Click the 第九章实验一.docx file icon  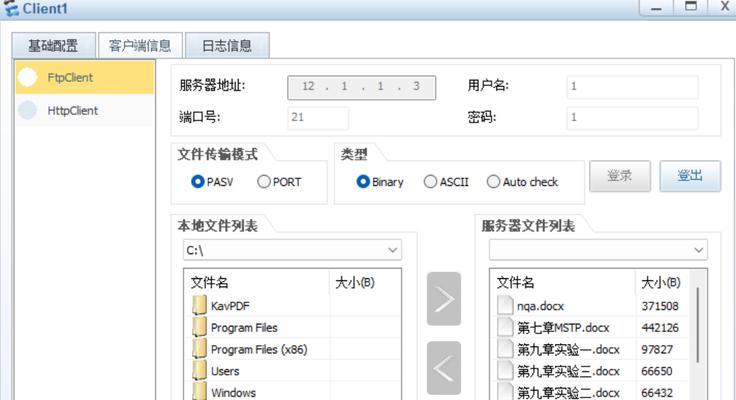pos(505,349)
